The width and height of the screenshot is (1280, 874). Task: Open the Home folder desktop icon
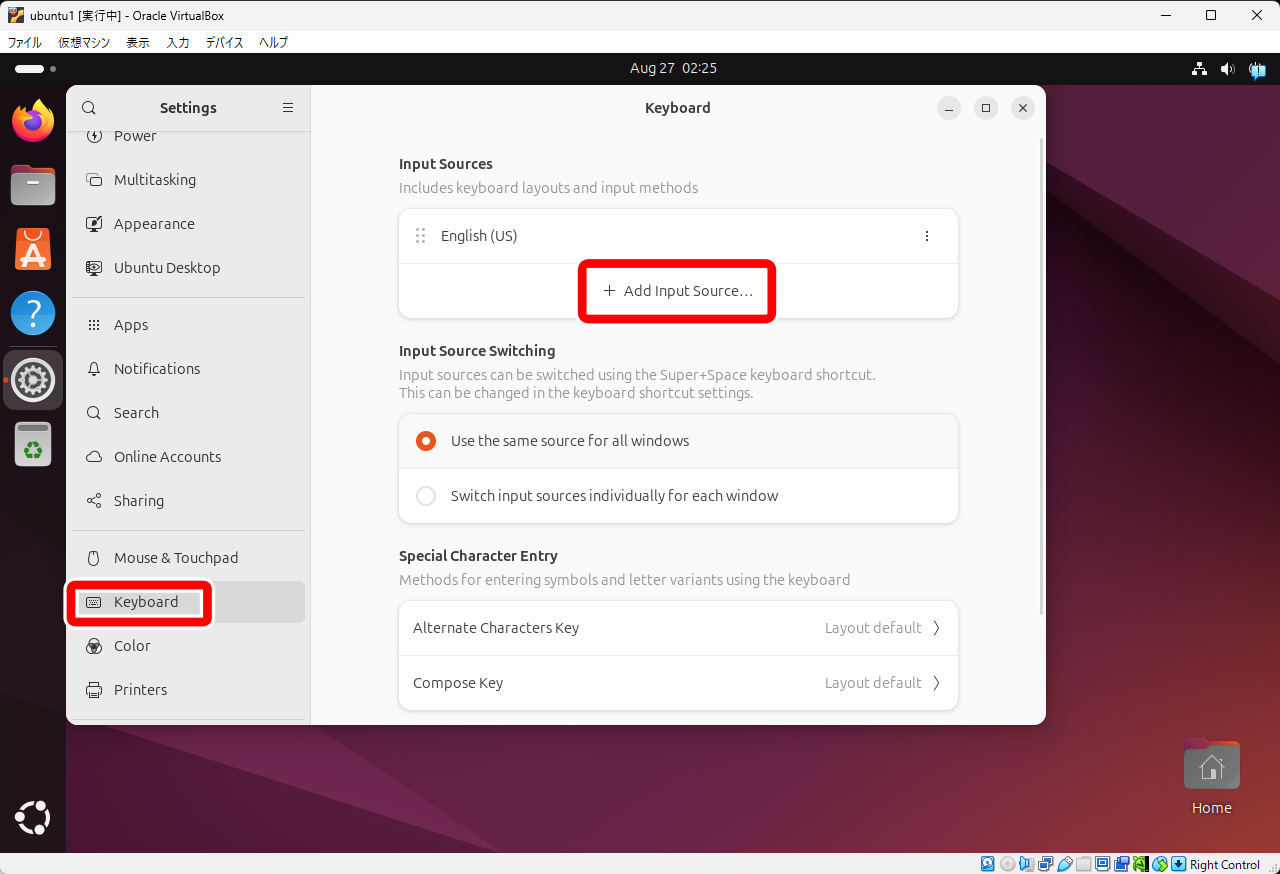point(1211,777)
